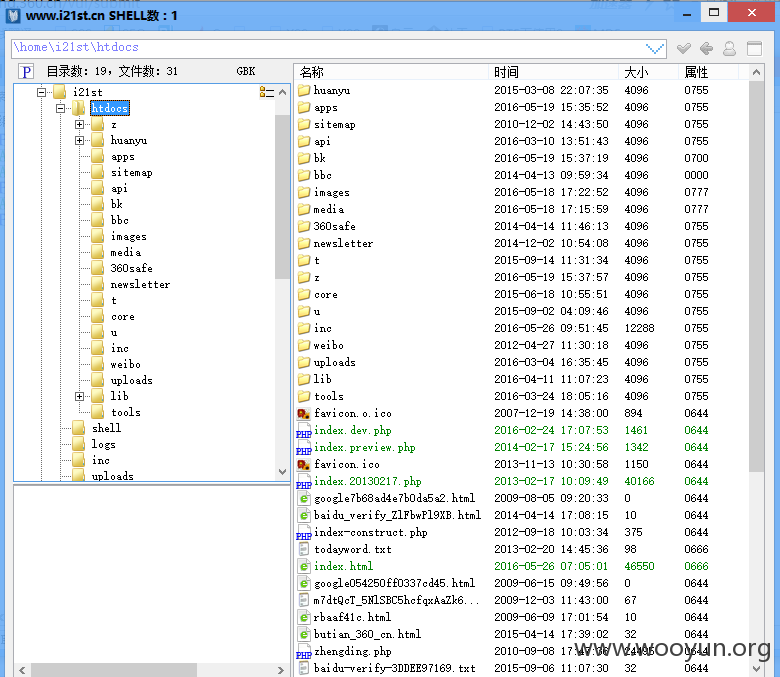Click the checkmark confirm path icon
This screenshot has width=780, height=677.
(x=684, y=48)
